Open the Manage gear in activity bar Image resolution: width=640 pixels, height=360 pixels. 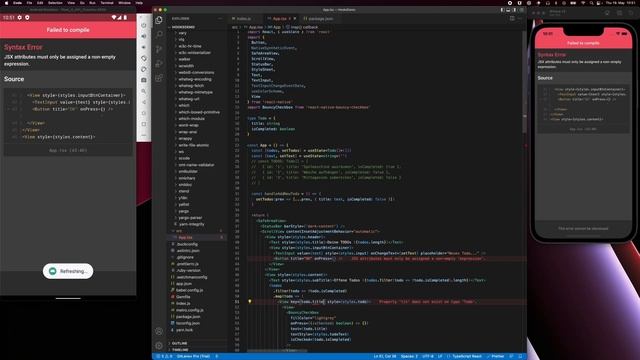pyautogui.click(x=159, y=346)
